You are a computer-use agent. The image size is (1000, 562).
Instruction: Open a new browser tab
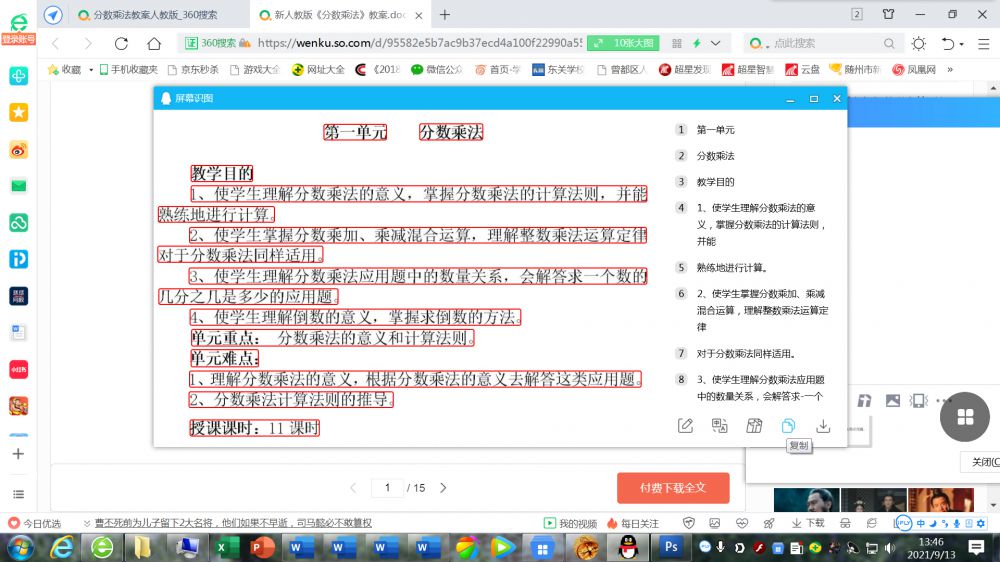tap(445, 15)
